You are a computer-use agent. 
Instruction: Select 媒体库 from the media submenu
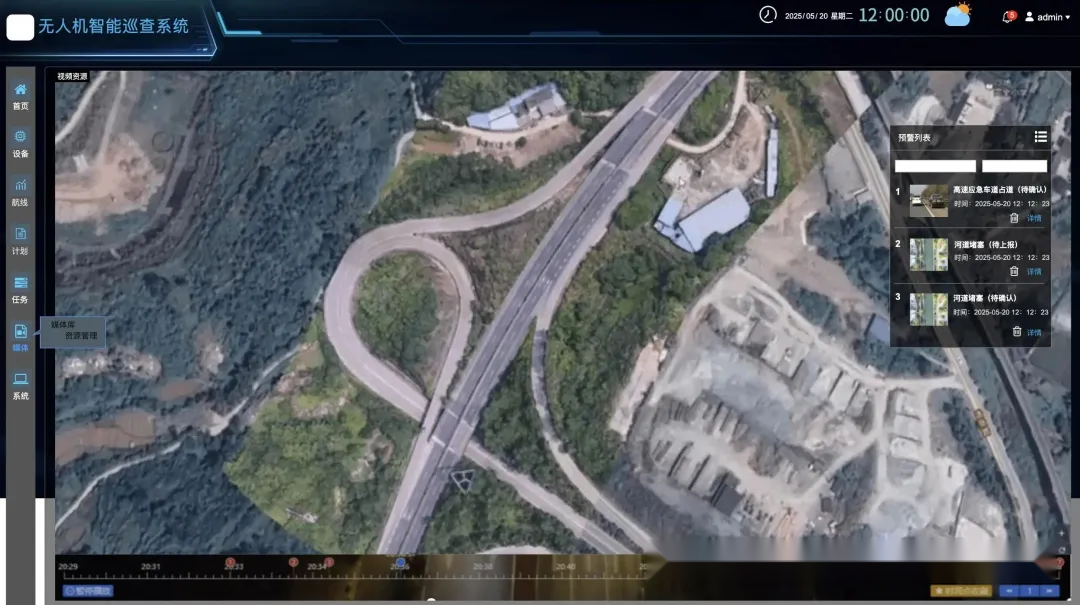click(63, 325)
